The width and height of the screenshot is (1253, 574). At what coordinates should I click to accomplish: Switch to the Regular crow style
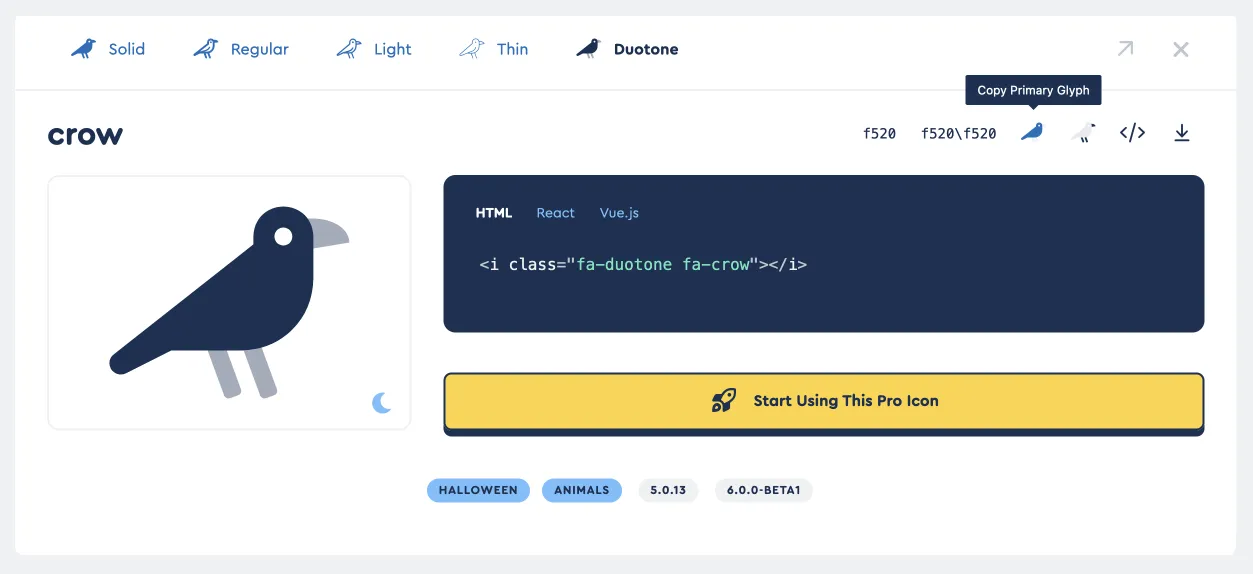tap(241, 49)
